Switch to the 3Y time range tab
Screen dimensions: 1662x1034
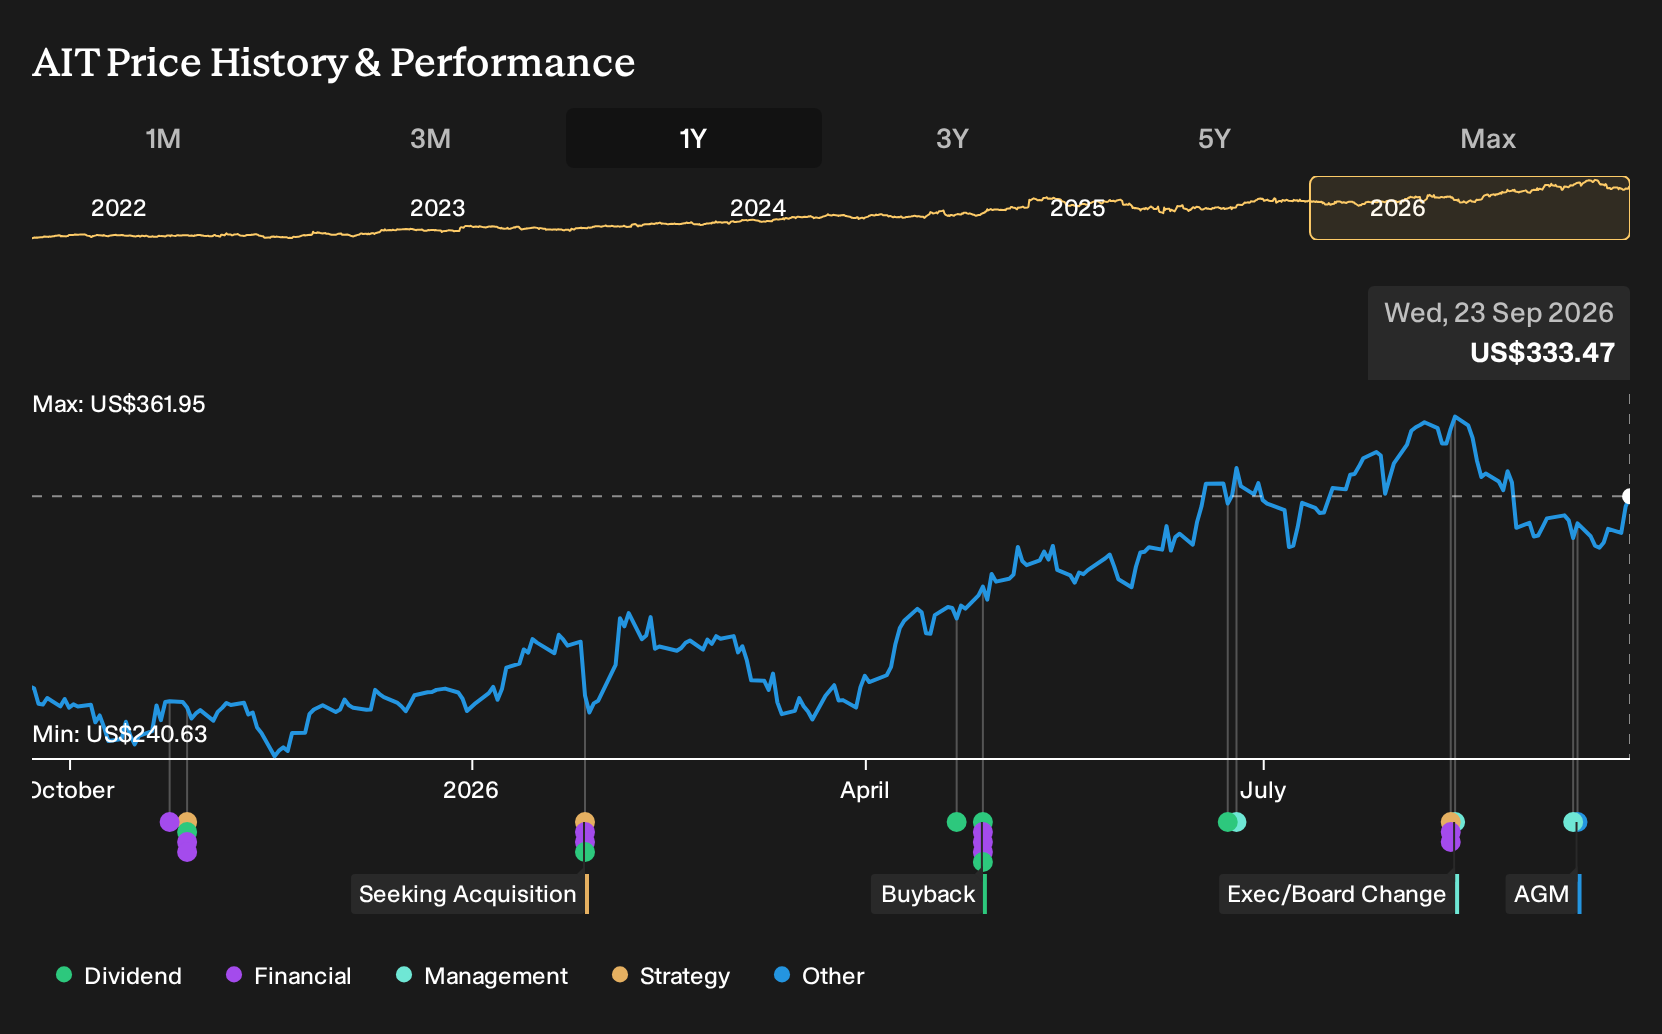[x=952, y=138]
